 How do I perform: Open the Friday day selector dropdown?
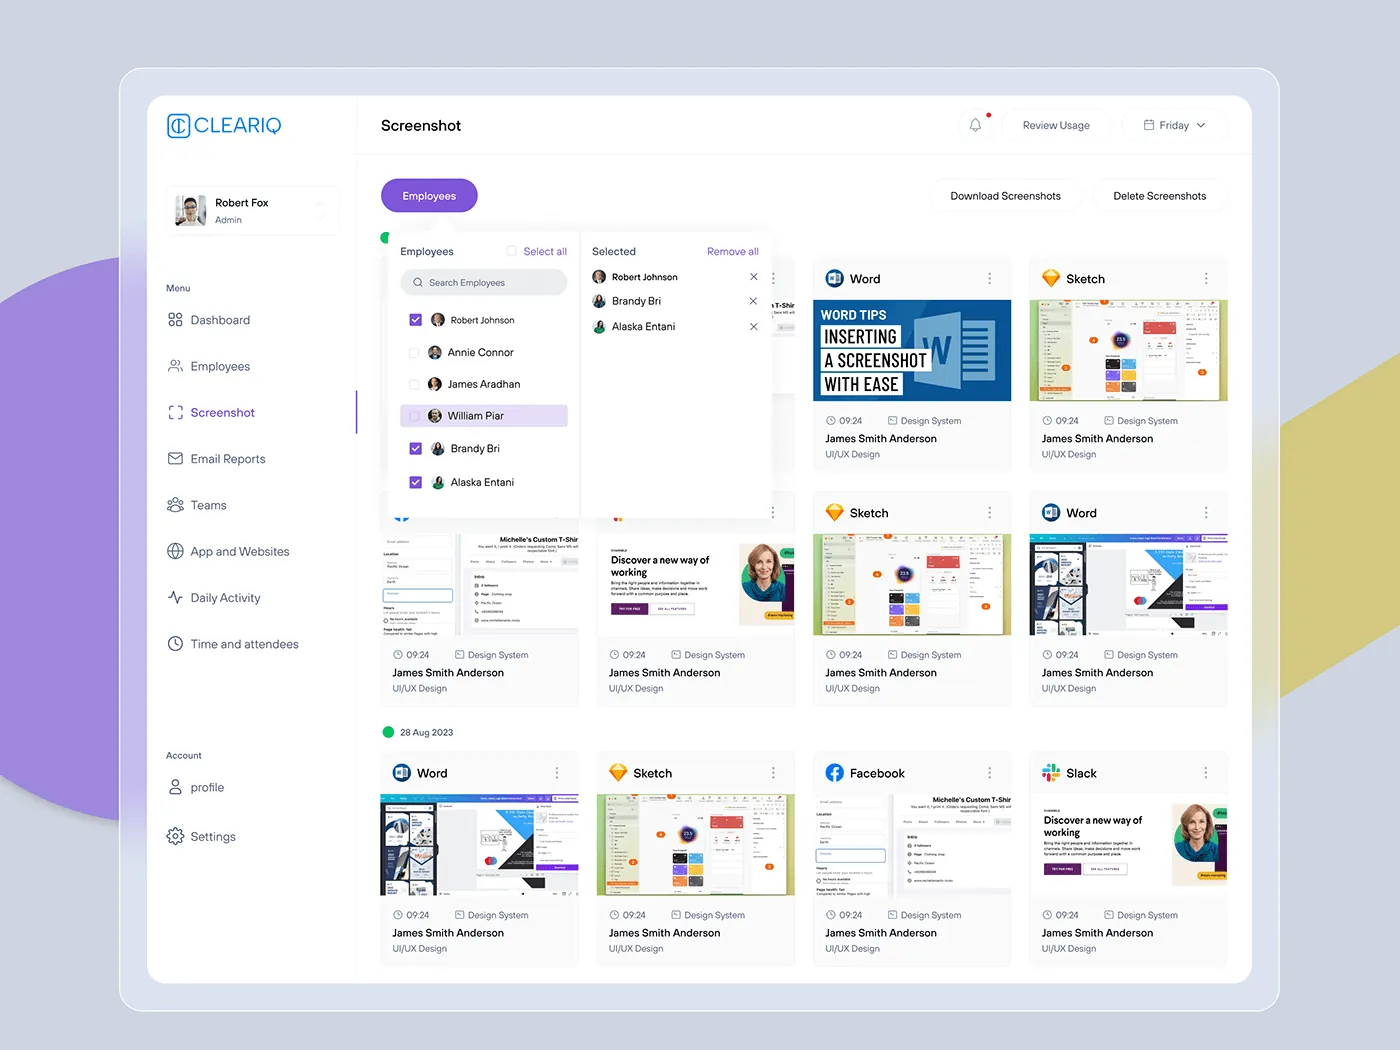(1174, 125)
